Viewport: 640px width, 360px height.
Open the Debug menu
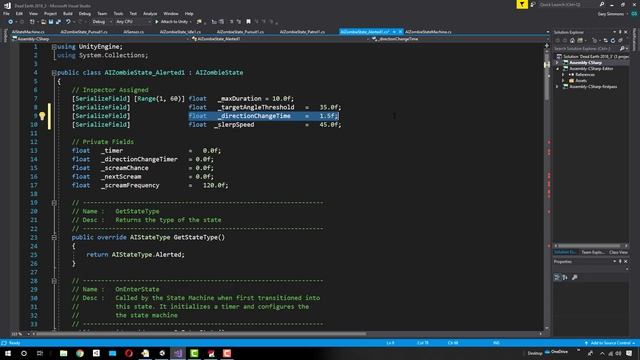[84, 13]
